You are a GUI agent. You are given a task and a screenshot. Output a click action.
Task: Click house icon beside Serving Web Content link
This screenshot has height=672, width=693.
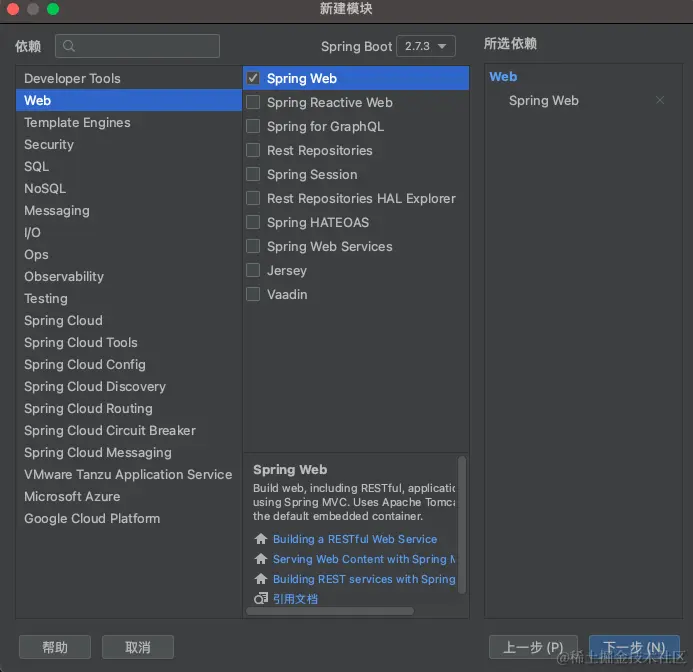pyautogui.click(x=261, y=559)
